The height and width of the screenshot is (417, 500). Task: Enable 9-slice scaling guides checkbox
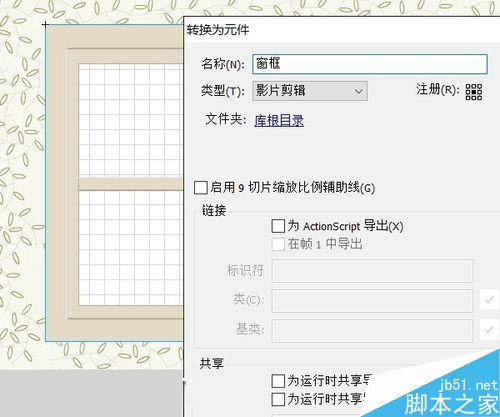(201, 187)
